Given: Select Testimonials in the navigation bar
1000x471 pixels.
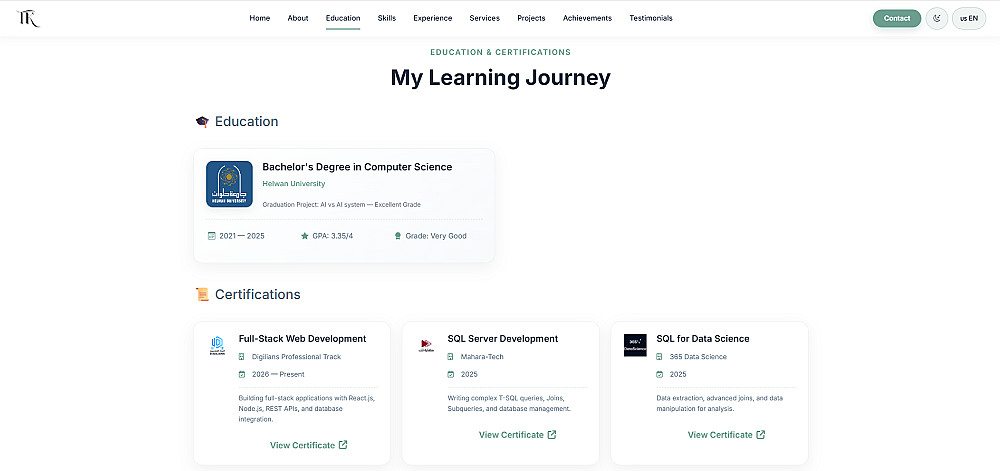Looking at the screenshot, I should pyautogui.click(x=651, y=18).
